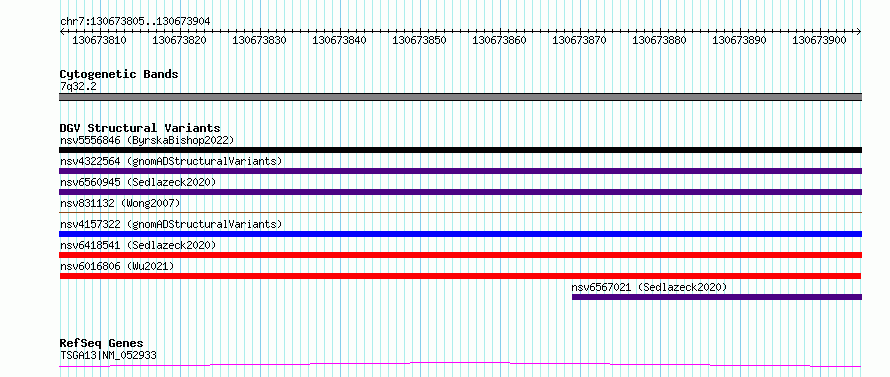Click ruler position 130673850

click(x=420, y=40)
